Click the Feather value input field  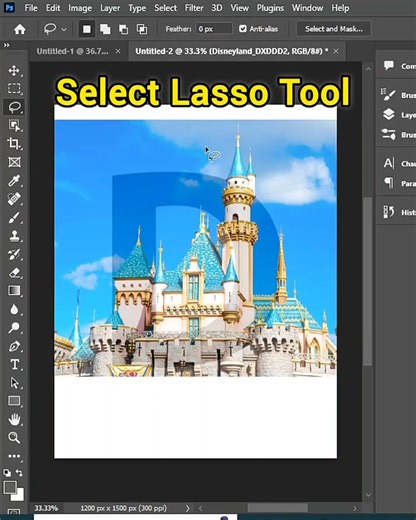click(x=214, y=29)
